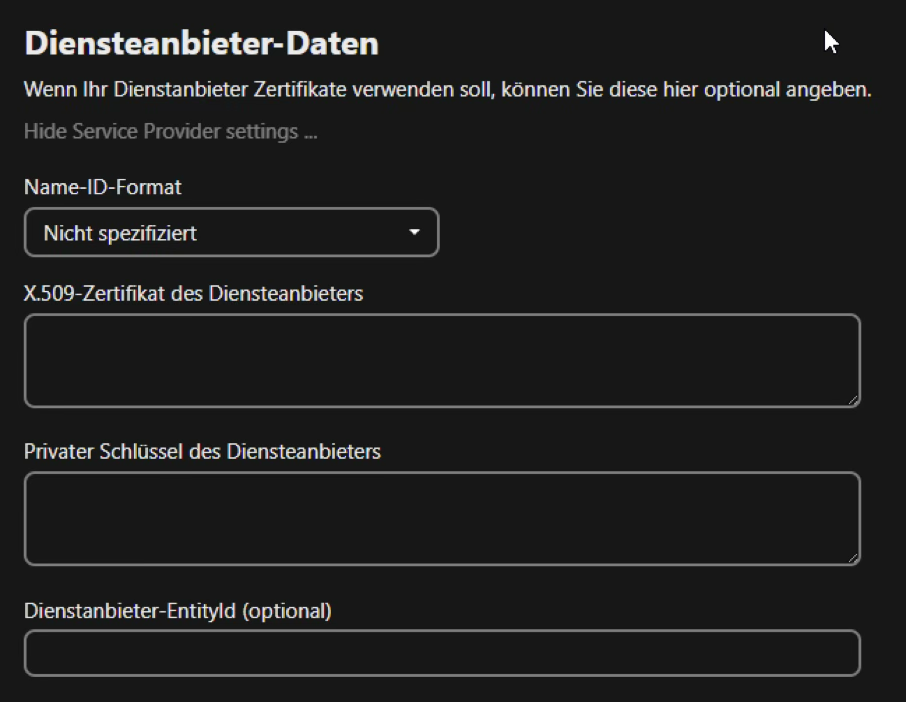The height and width of the screenshot is (702, 906).
Task: Click the word Hide in the settings link
Action: 44,131
